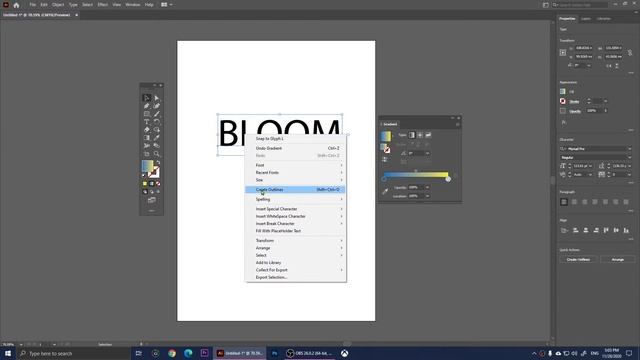Select the Rectangle tool
This screenshot has width=640, height=360.
coord(147,114)
